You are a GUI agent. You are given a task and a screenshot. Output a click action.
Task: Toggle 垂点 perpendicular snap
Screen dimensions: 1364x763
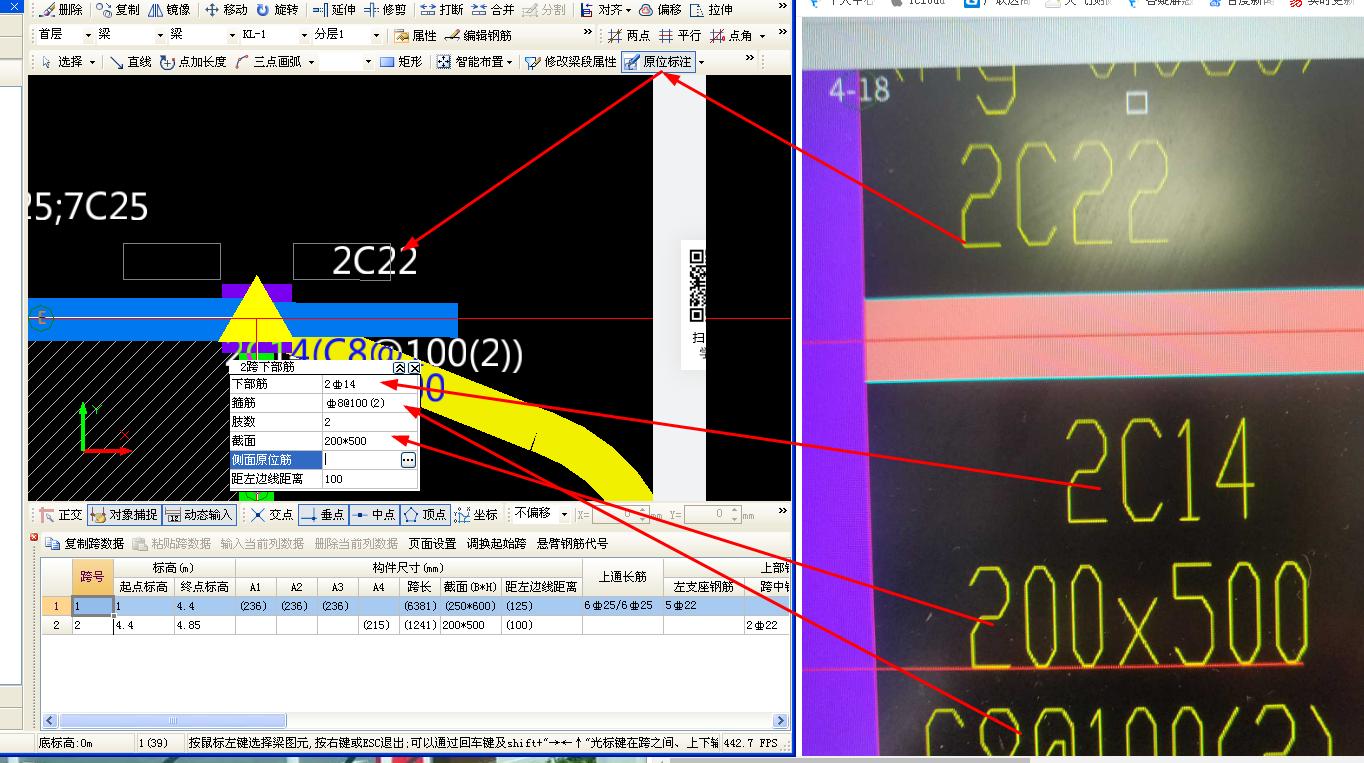tap(322, 515)
